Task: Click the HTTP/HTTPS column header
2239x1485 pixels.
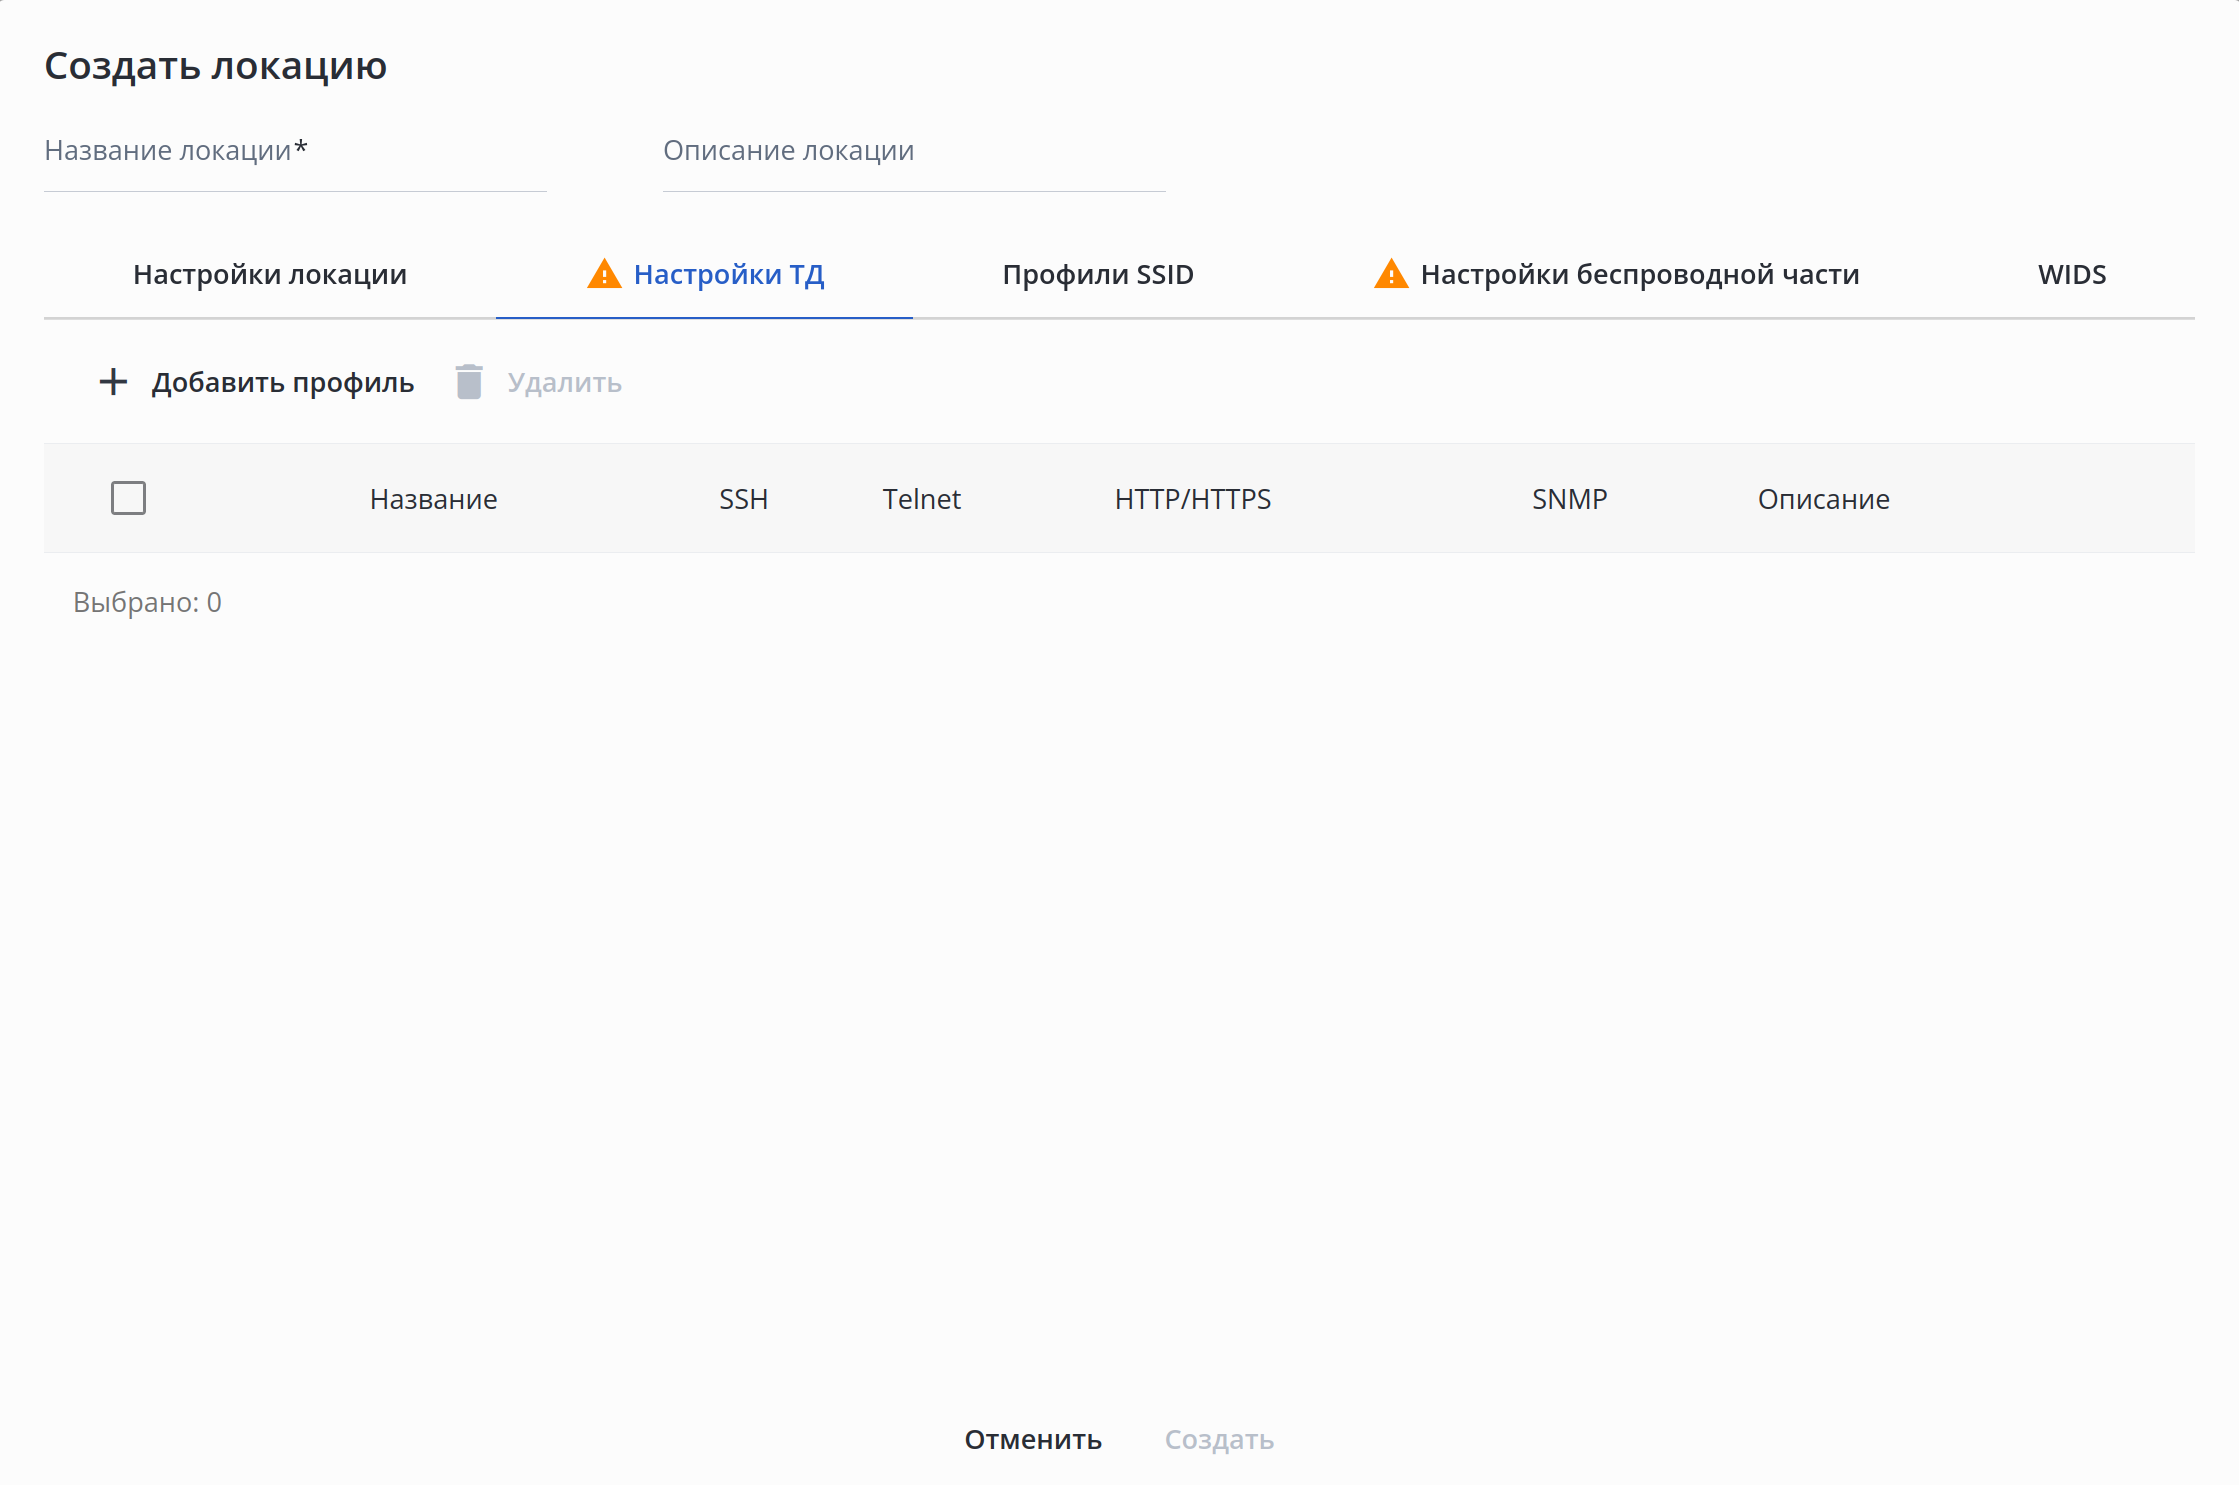Action: pos(1192,499)
